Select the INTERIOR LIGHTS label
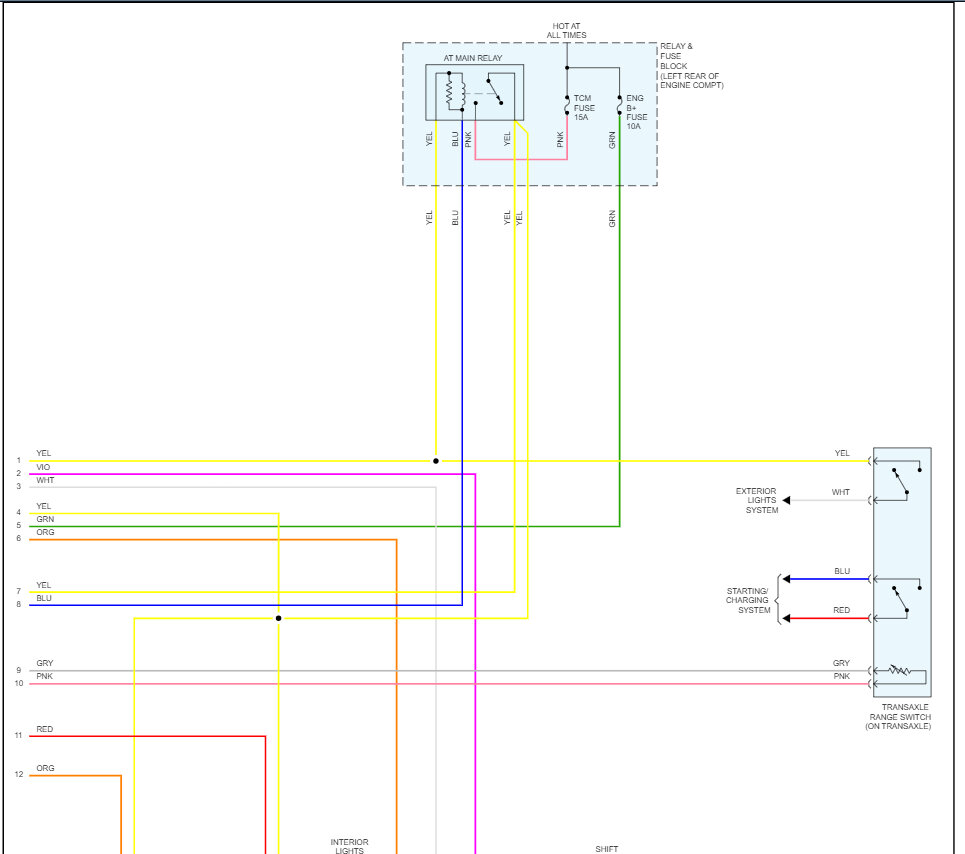The width and height of the screenshot is (965, 854). pos(348,845)
